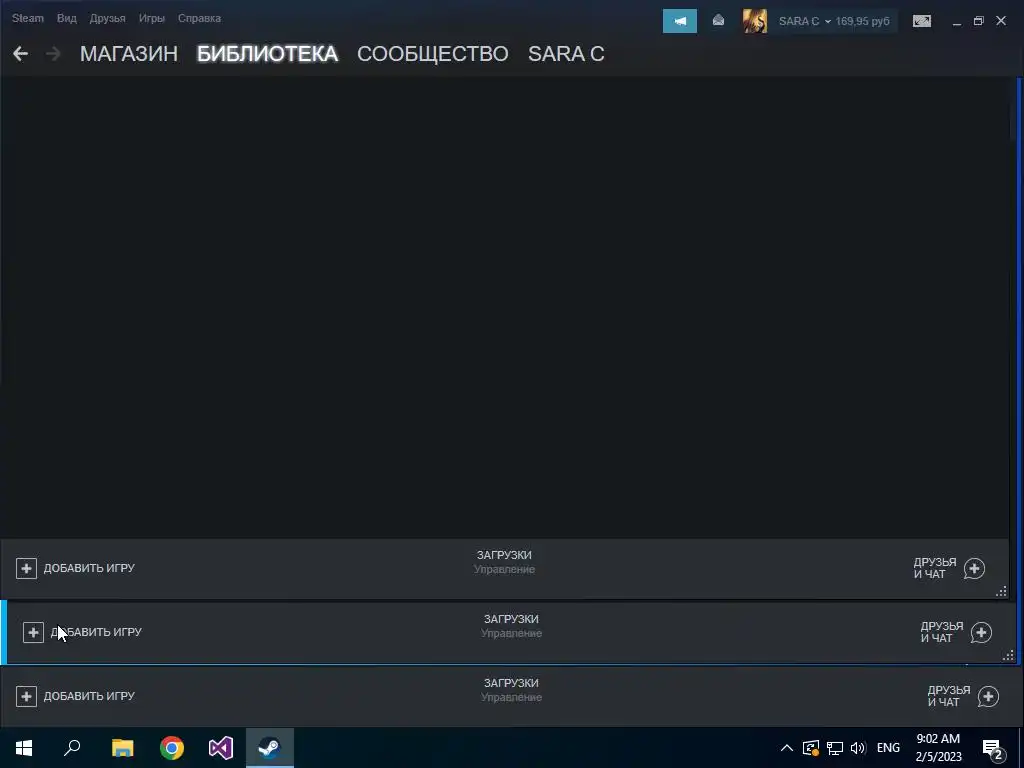This screenshot has height=768, width=1024.
Task: Open the СООБЩЕСТВО tab
Action: point(432,54)
